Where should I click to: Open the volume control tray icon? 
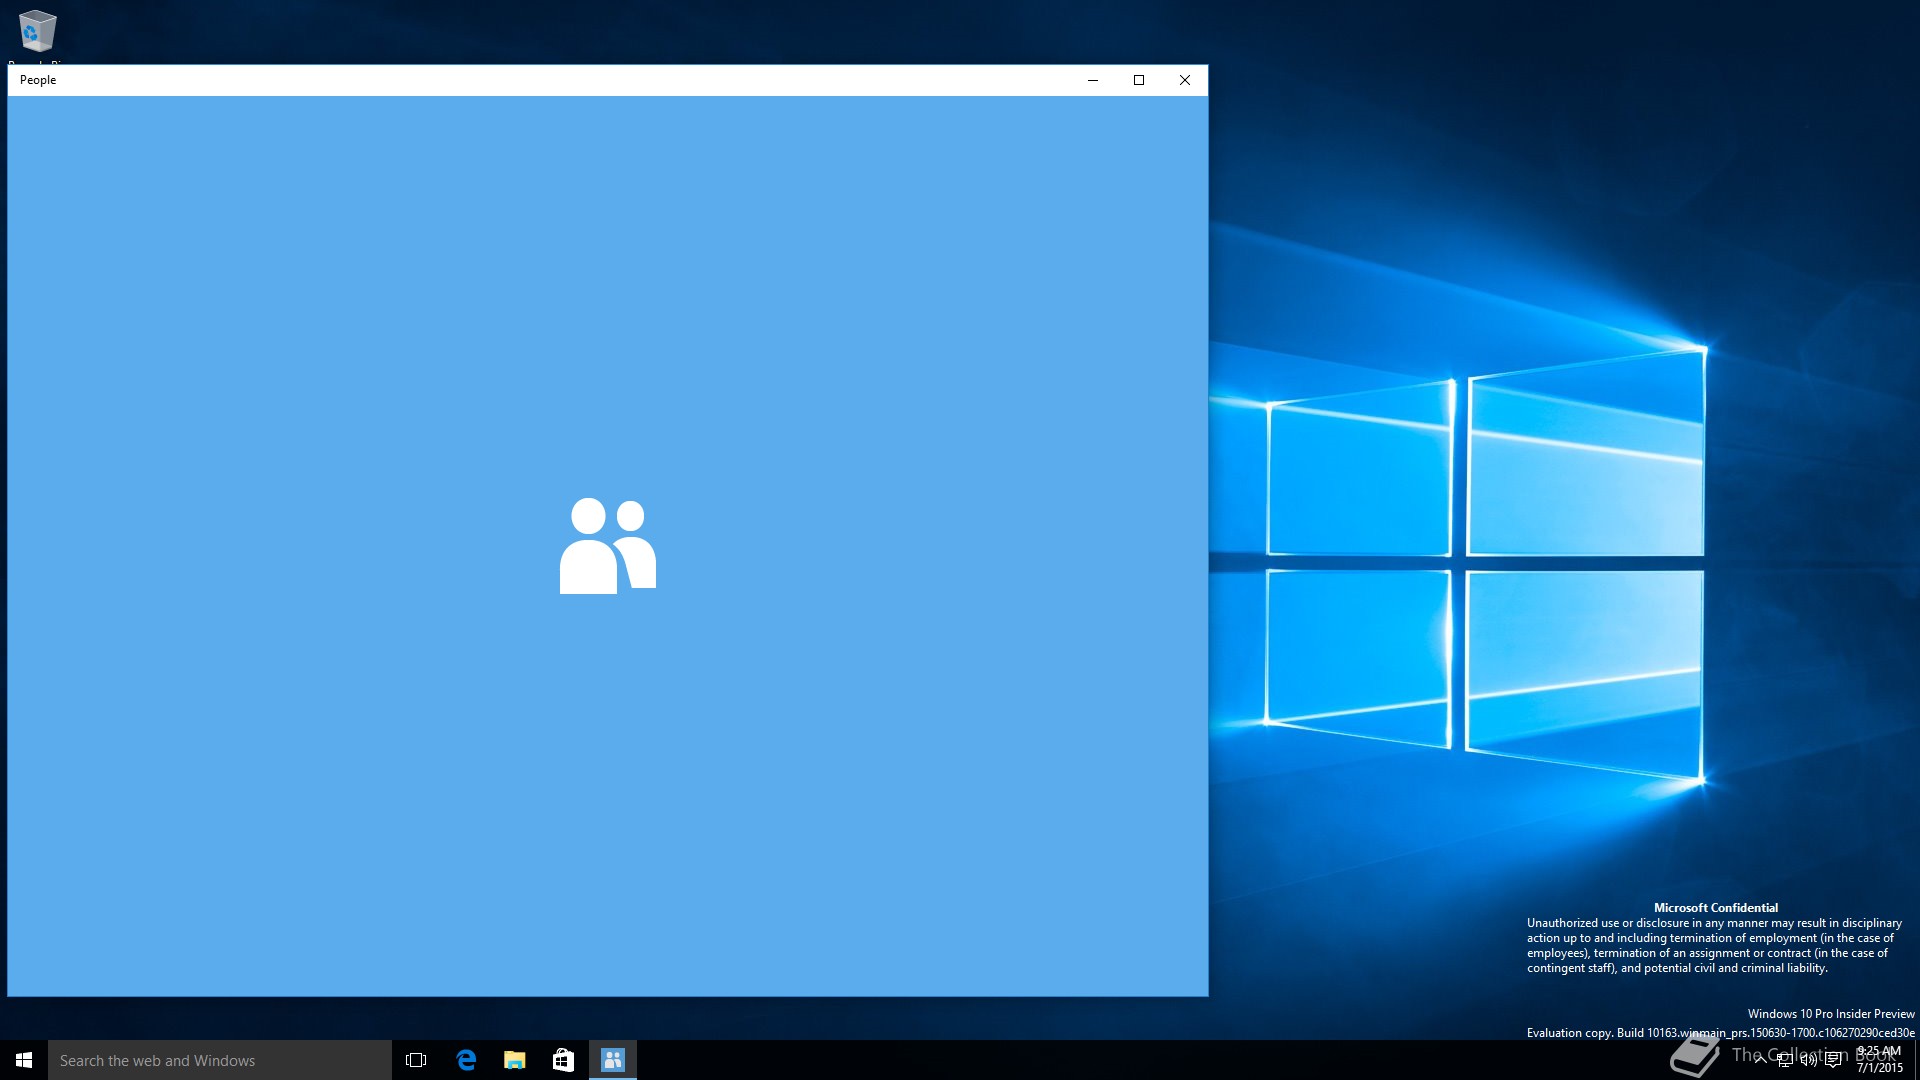click(x=1809, y=1060)
